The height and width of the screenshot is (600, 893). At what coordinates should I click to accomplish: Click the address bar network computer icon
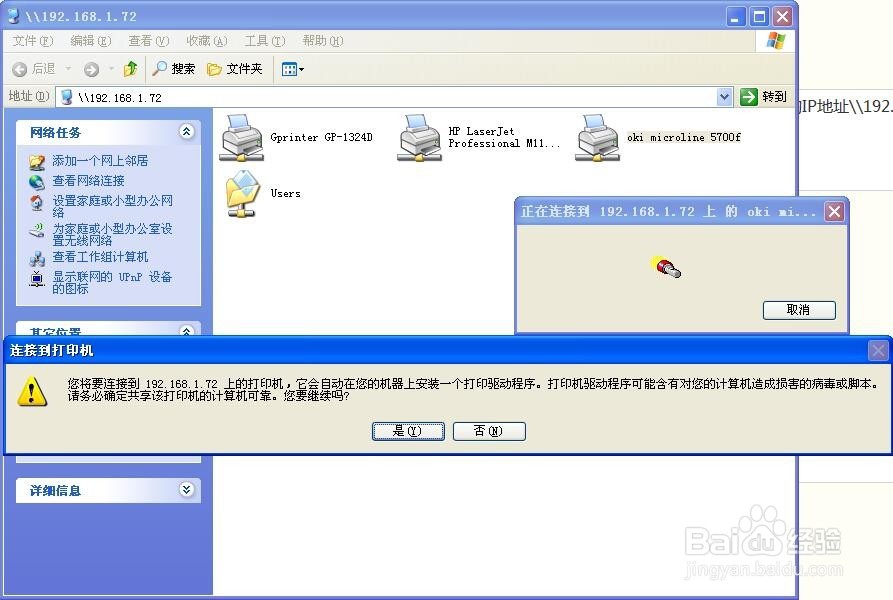coord(67,97)
